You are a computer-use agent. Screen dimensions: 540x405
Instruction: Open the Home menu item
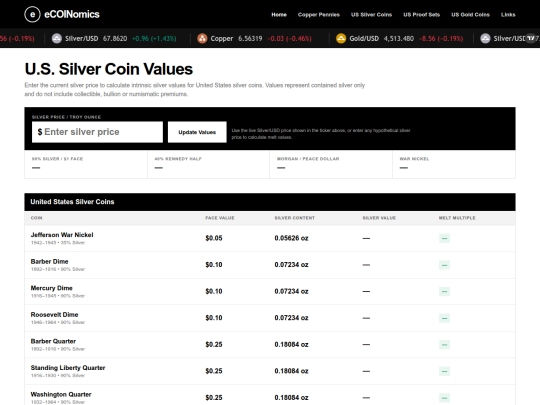279,14
